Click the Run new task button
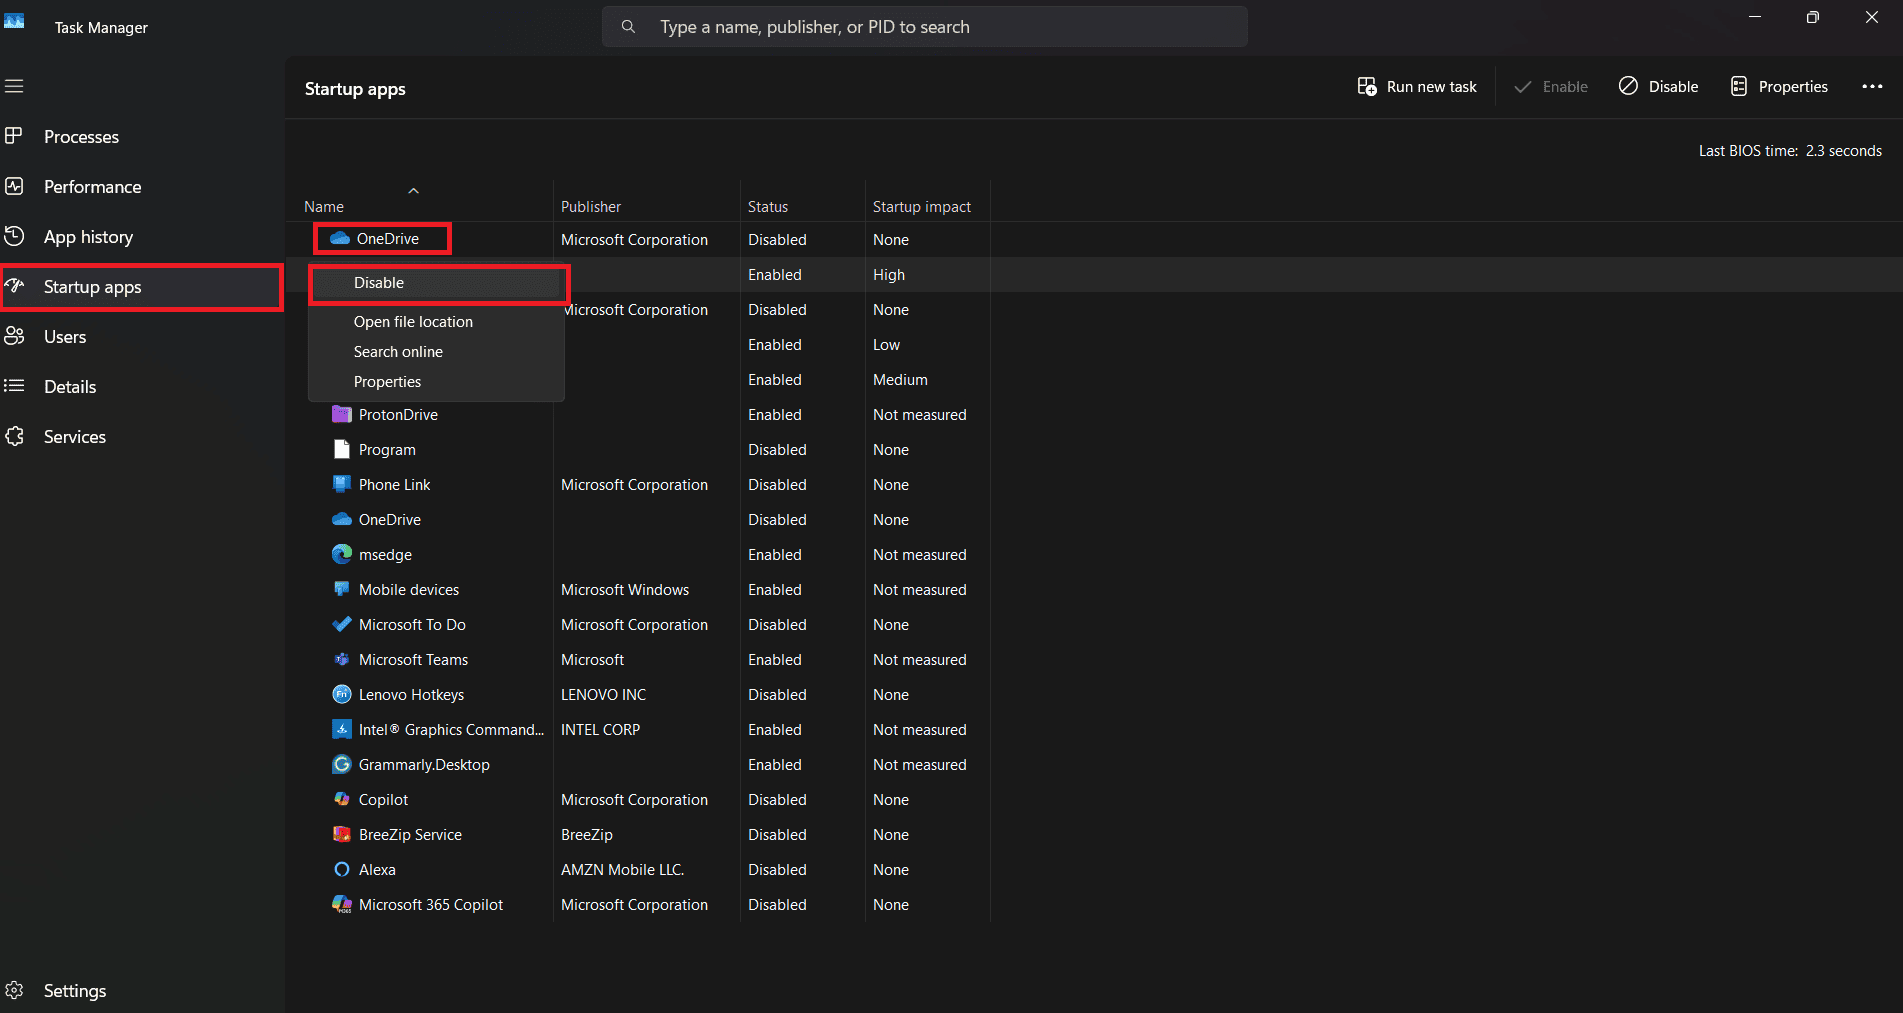The image size is (1903, 1013). pyautogui.click(x=1417, y=87)
